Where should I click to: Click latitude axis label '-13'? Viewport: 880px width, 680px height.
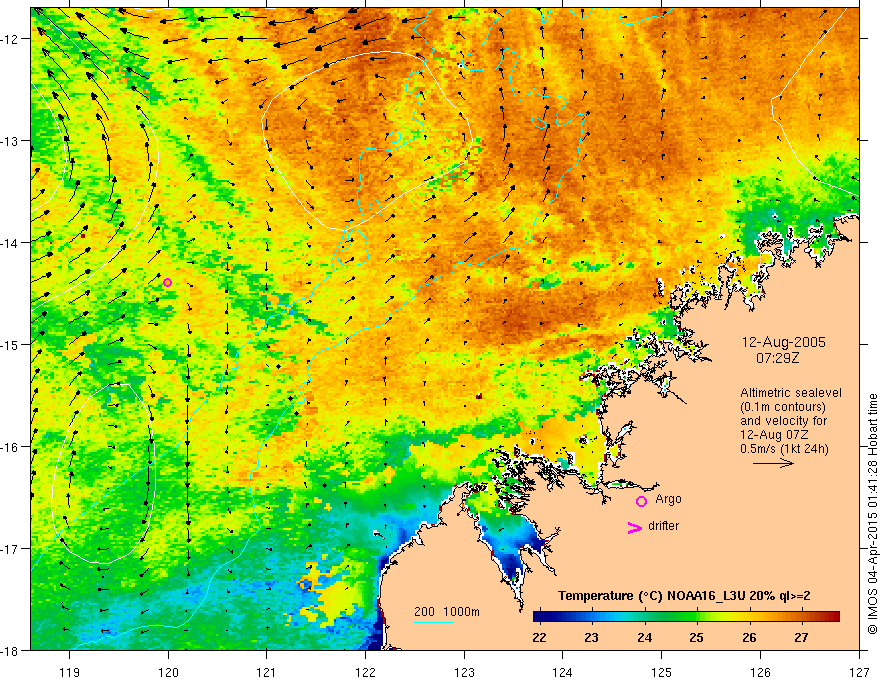(10, 141)
